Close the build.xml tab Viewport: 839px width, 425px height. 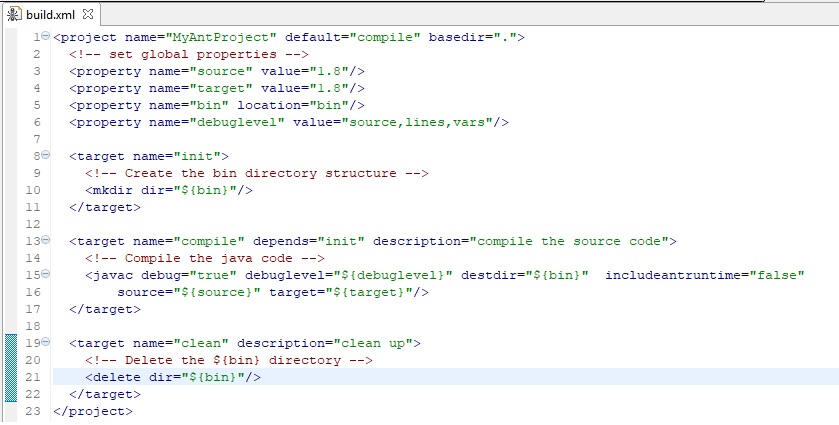(88, 14)
